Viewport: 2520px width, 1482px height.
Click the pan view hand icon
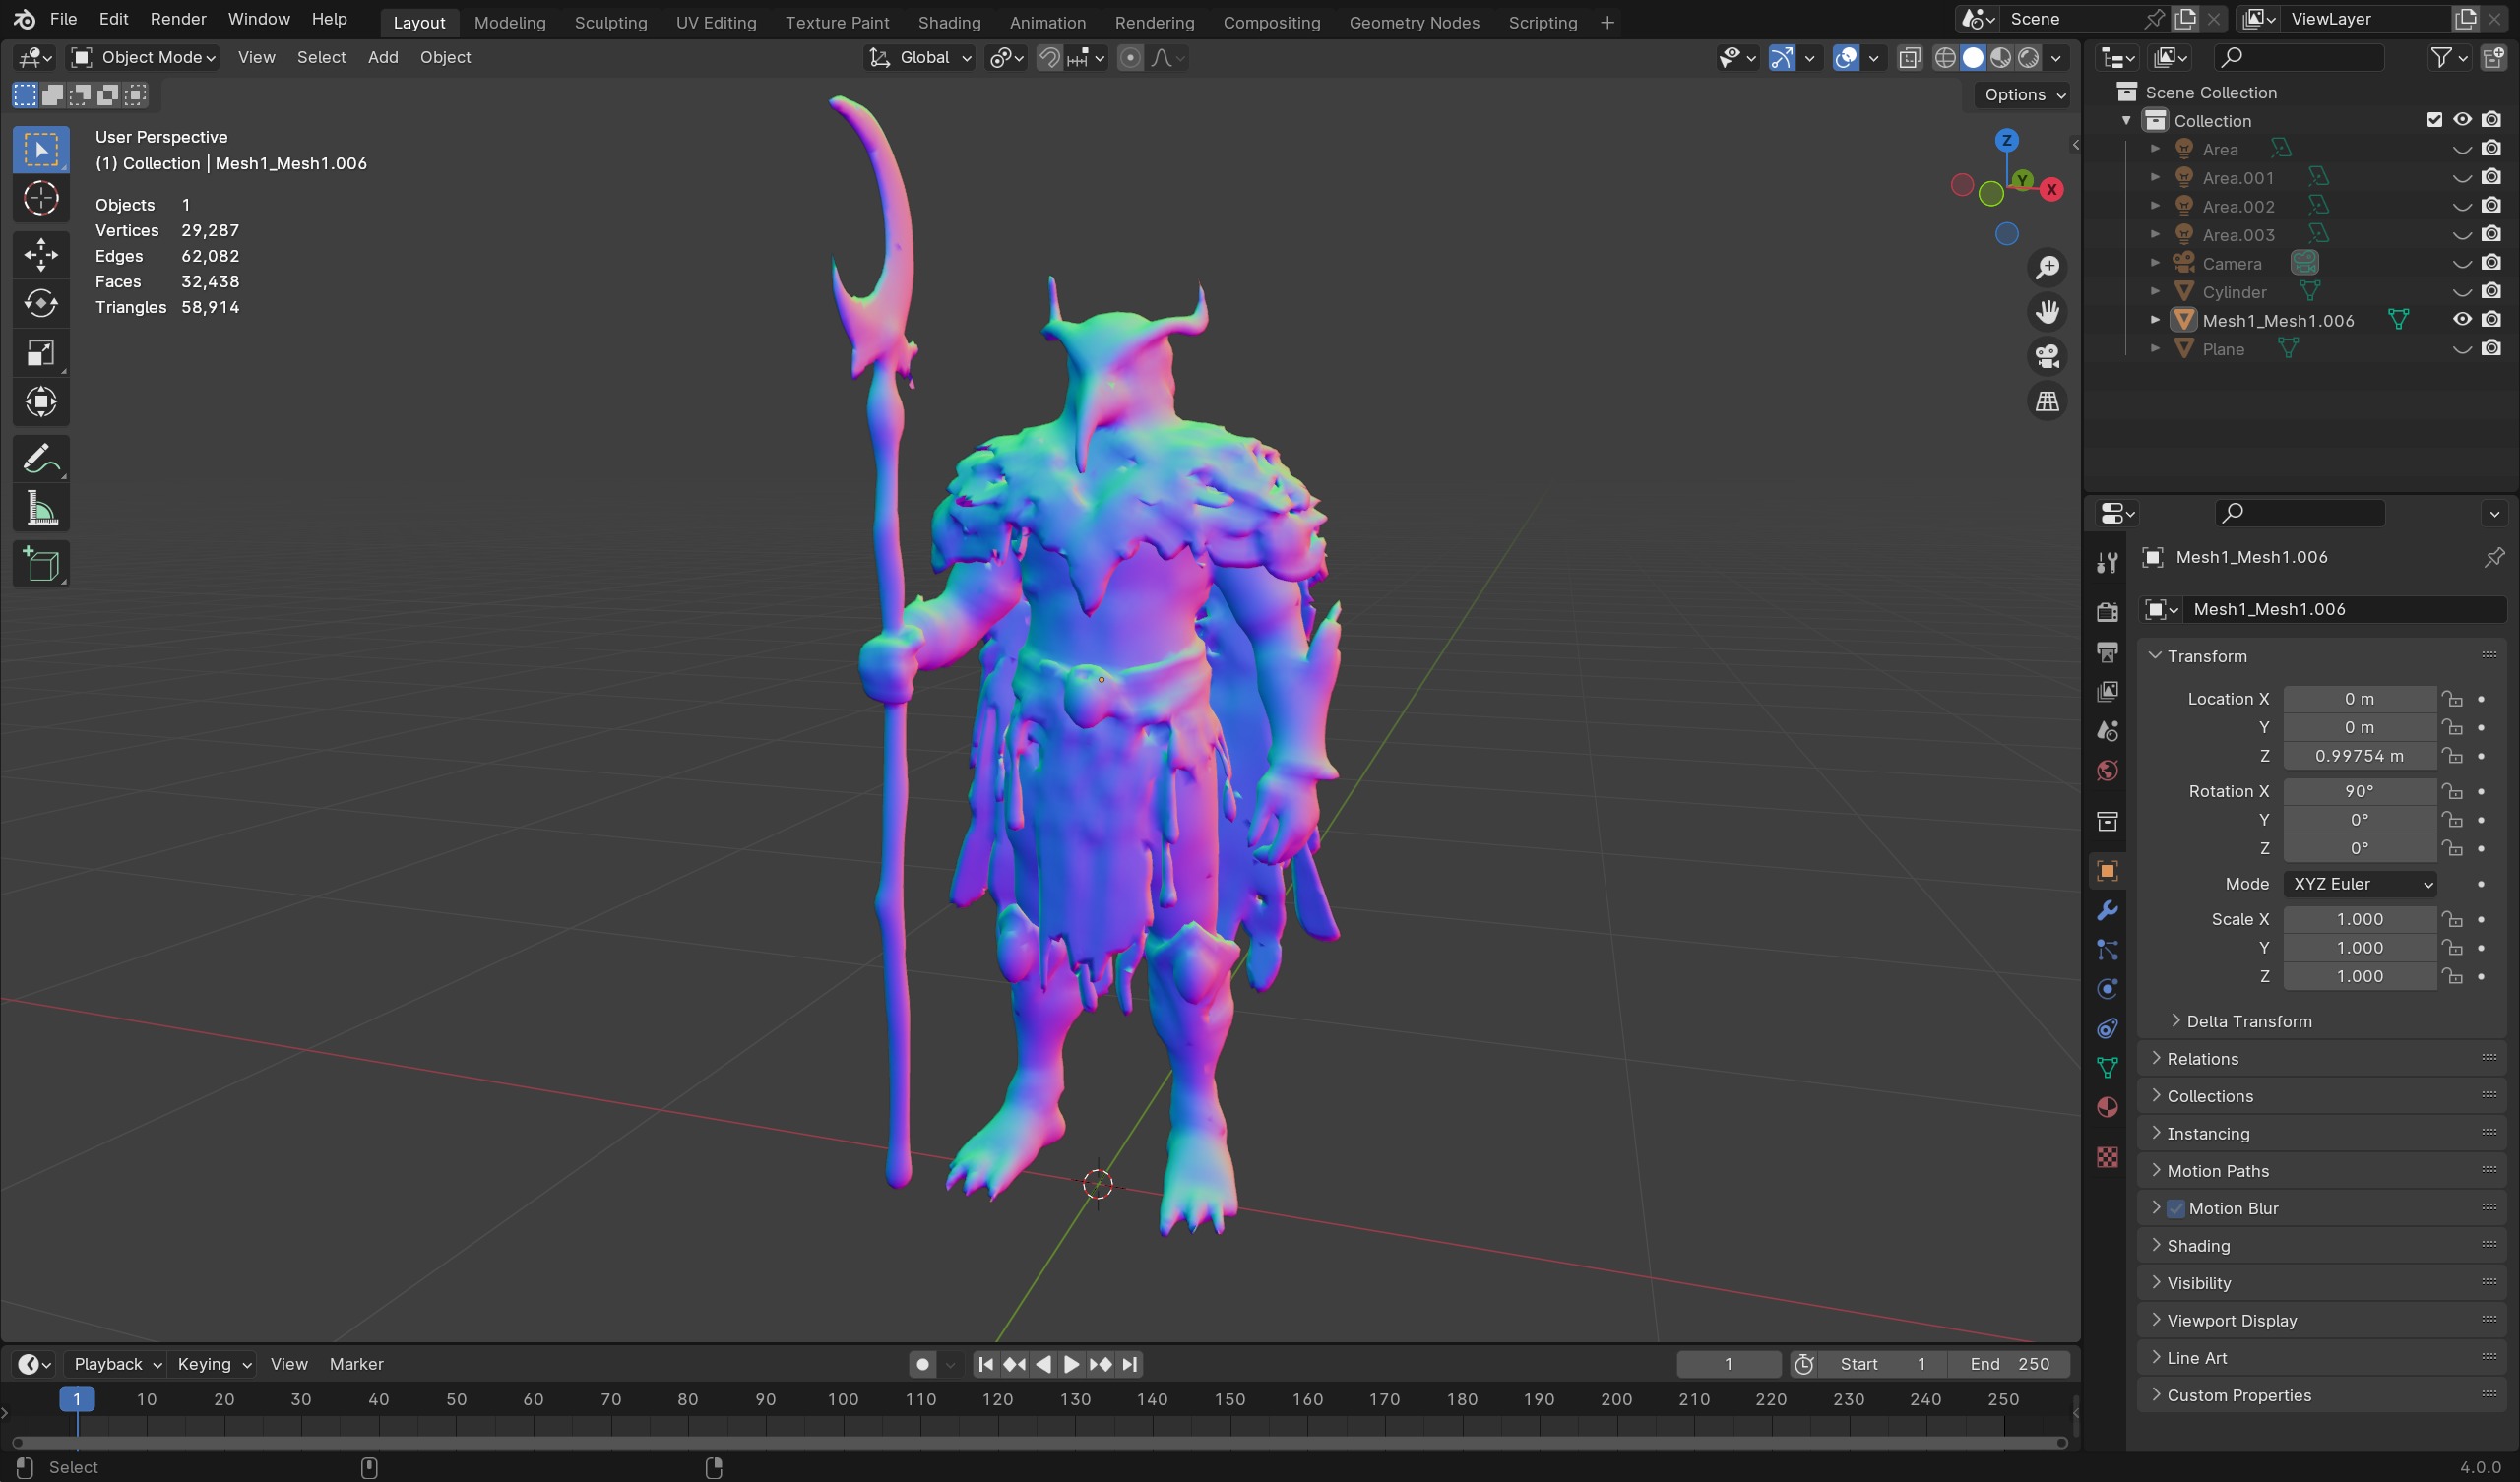coord(2047,312)
